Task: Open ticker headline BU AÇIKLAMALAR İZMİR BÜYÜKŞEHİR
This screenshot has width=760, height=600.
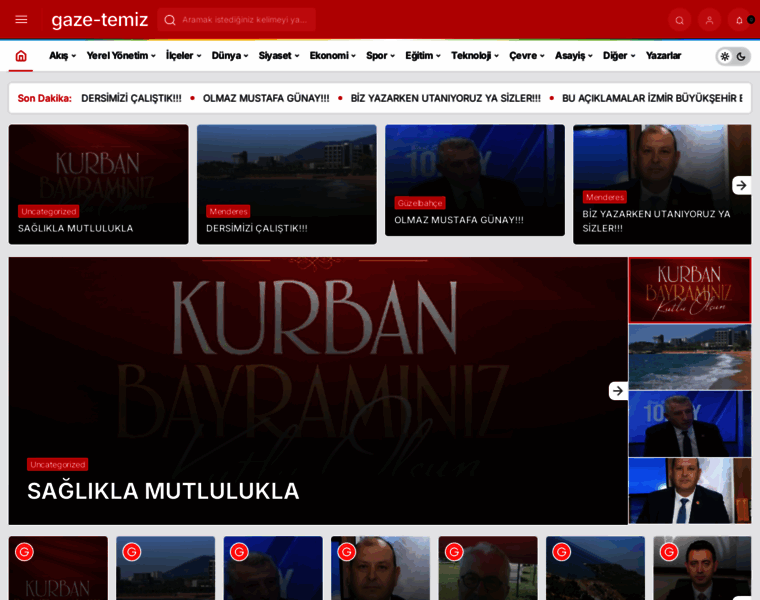Action: 652,98
